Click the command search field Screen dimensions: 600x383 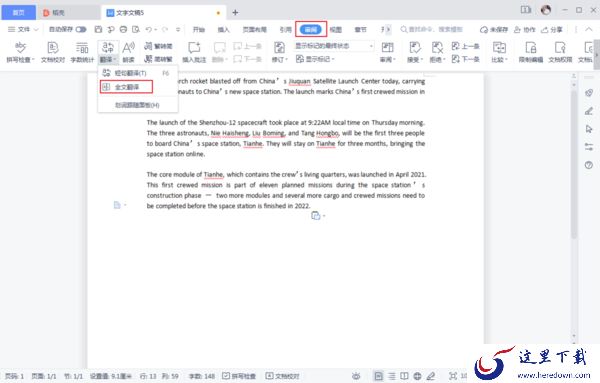432,29
